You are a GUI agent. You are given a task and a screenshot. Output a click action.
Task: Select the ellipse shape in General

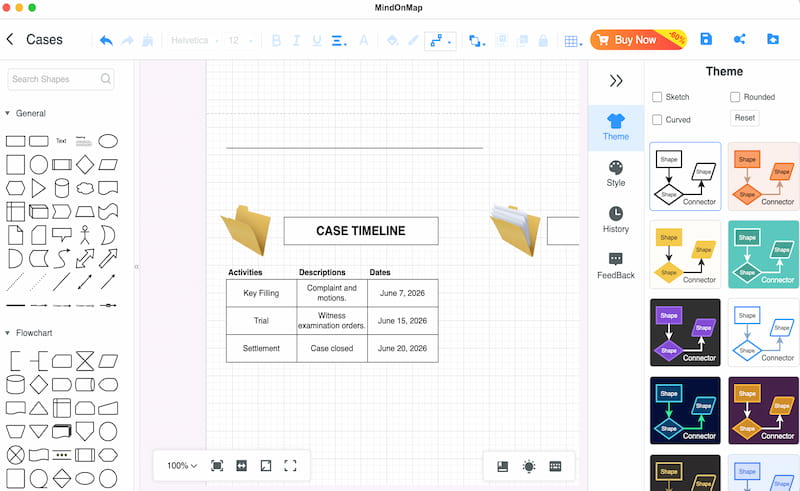(108, 141)
